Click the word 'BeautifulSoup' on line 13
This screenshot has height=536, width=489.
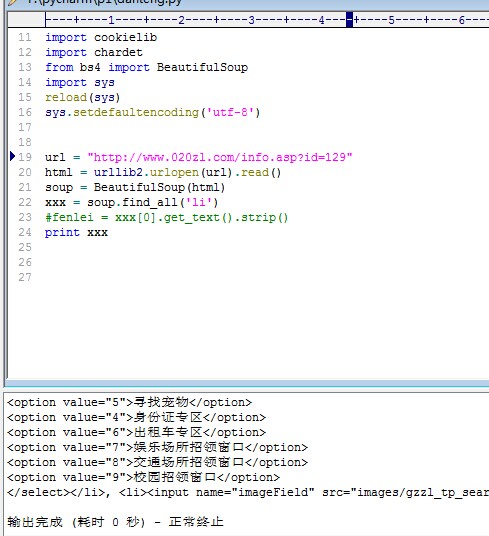(x=202, y=67)
